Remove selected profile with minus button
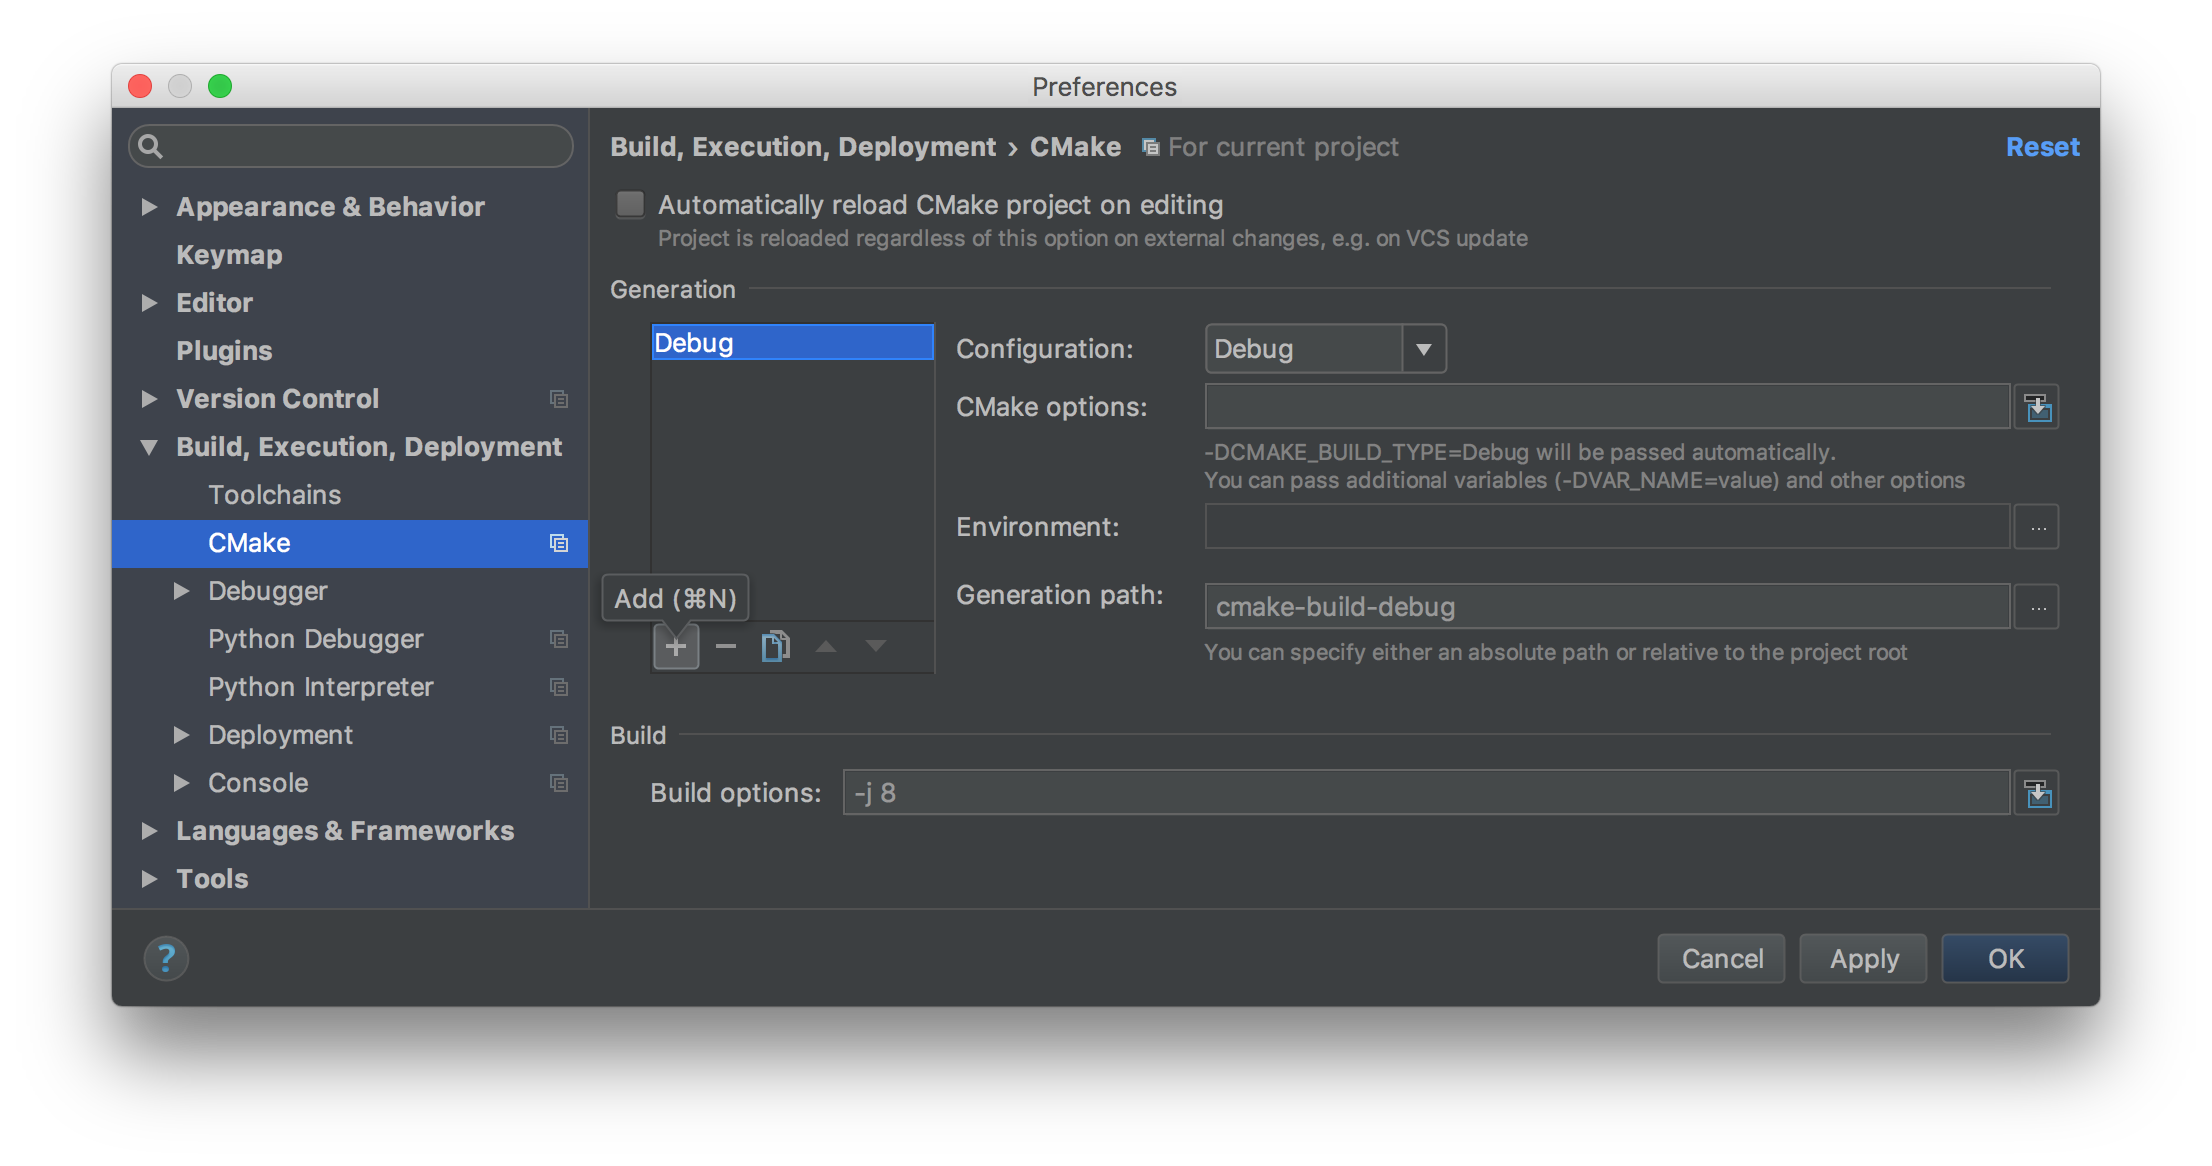The image size is (2212, 1166). [726, 647]
